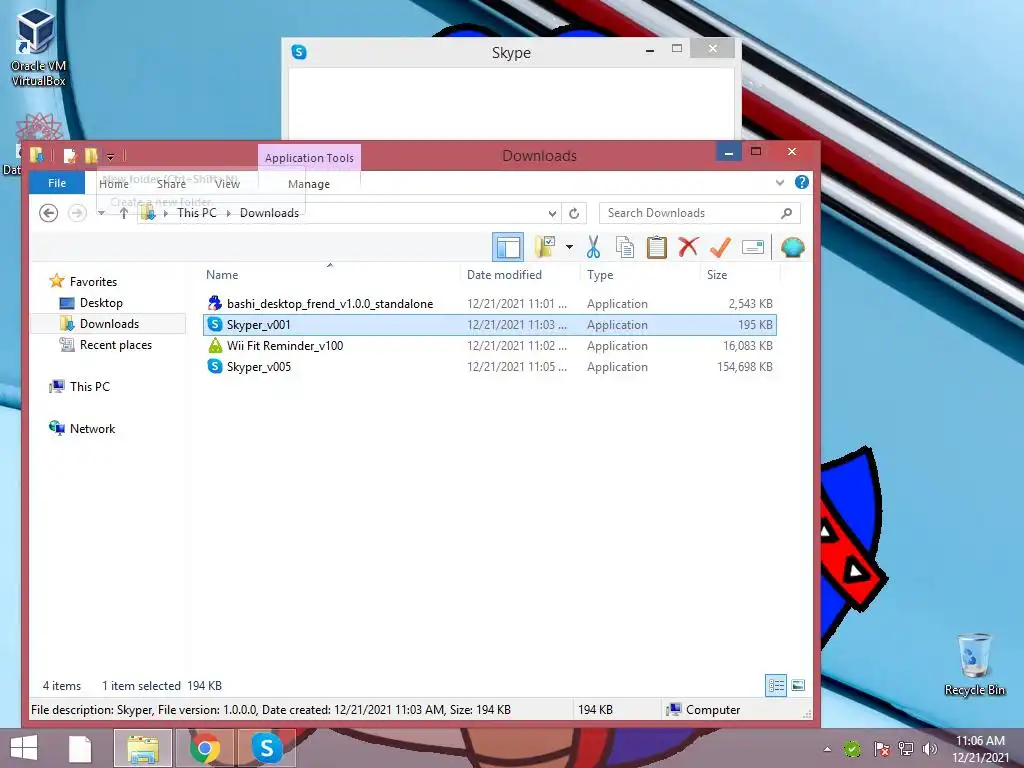1024x768 pixels.
Task: Select bashi_desktop_frend_v1.0.0_standalone file
Action: [x=490, y=304]
